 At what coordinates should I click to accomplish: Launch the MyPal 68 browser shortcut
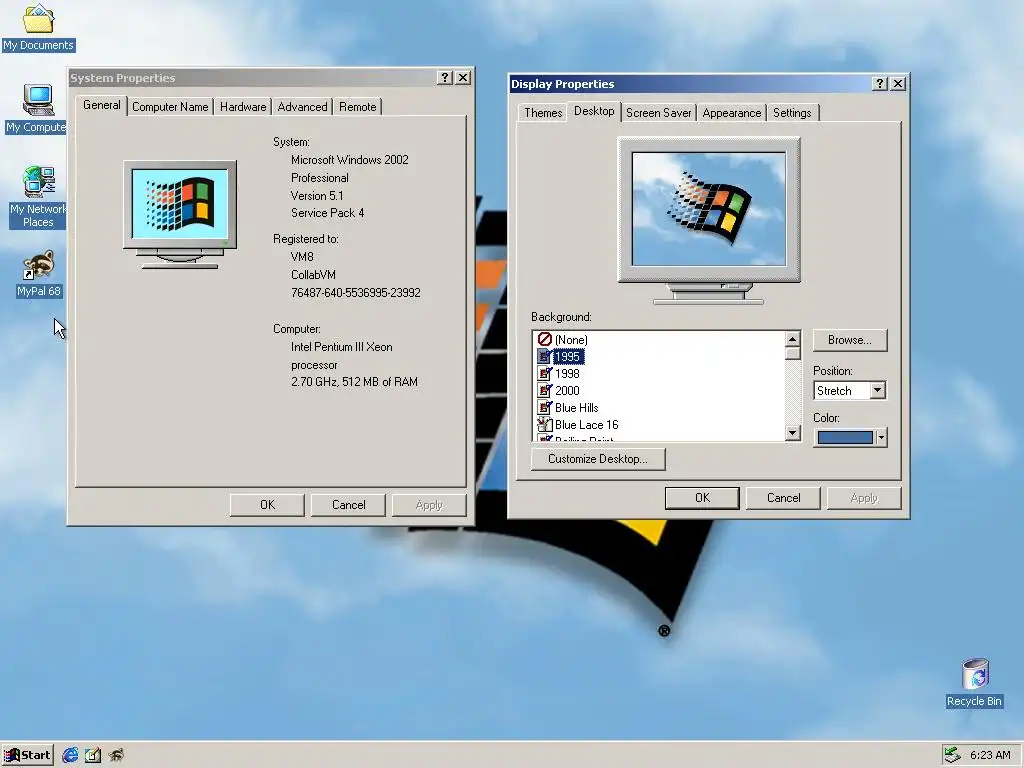click(x=39, y=274)
